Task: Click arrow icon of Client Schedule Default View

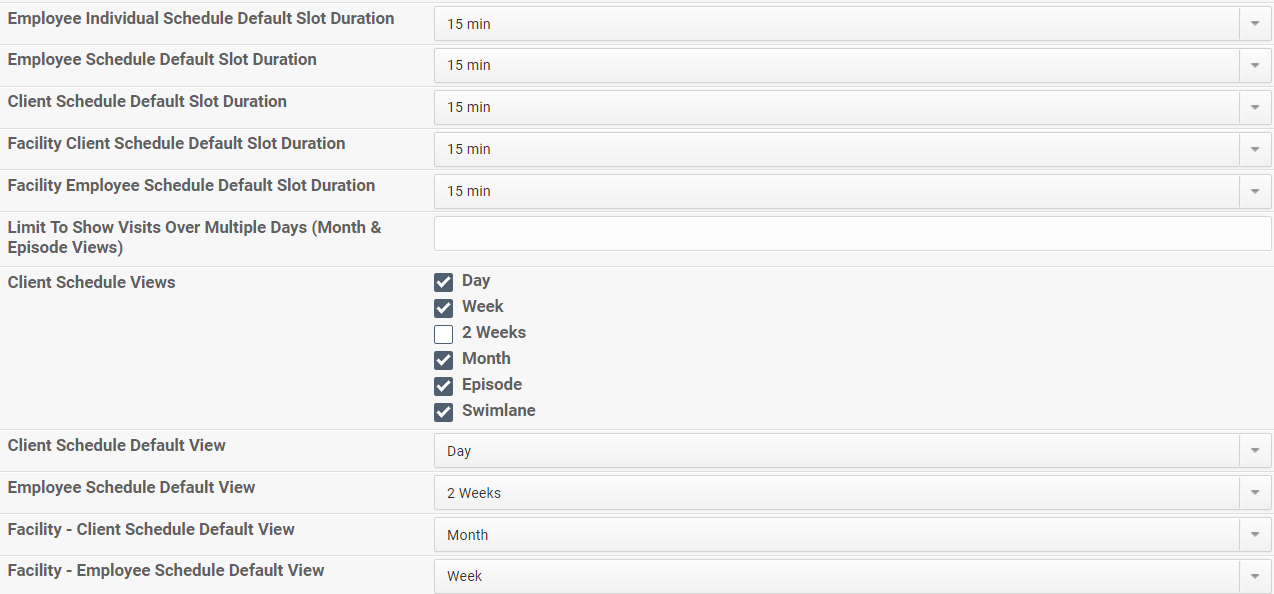Action: click(1255, 451)
